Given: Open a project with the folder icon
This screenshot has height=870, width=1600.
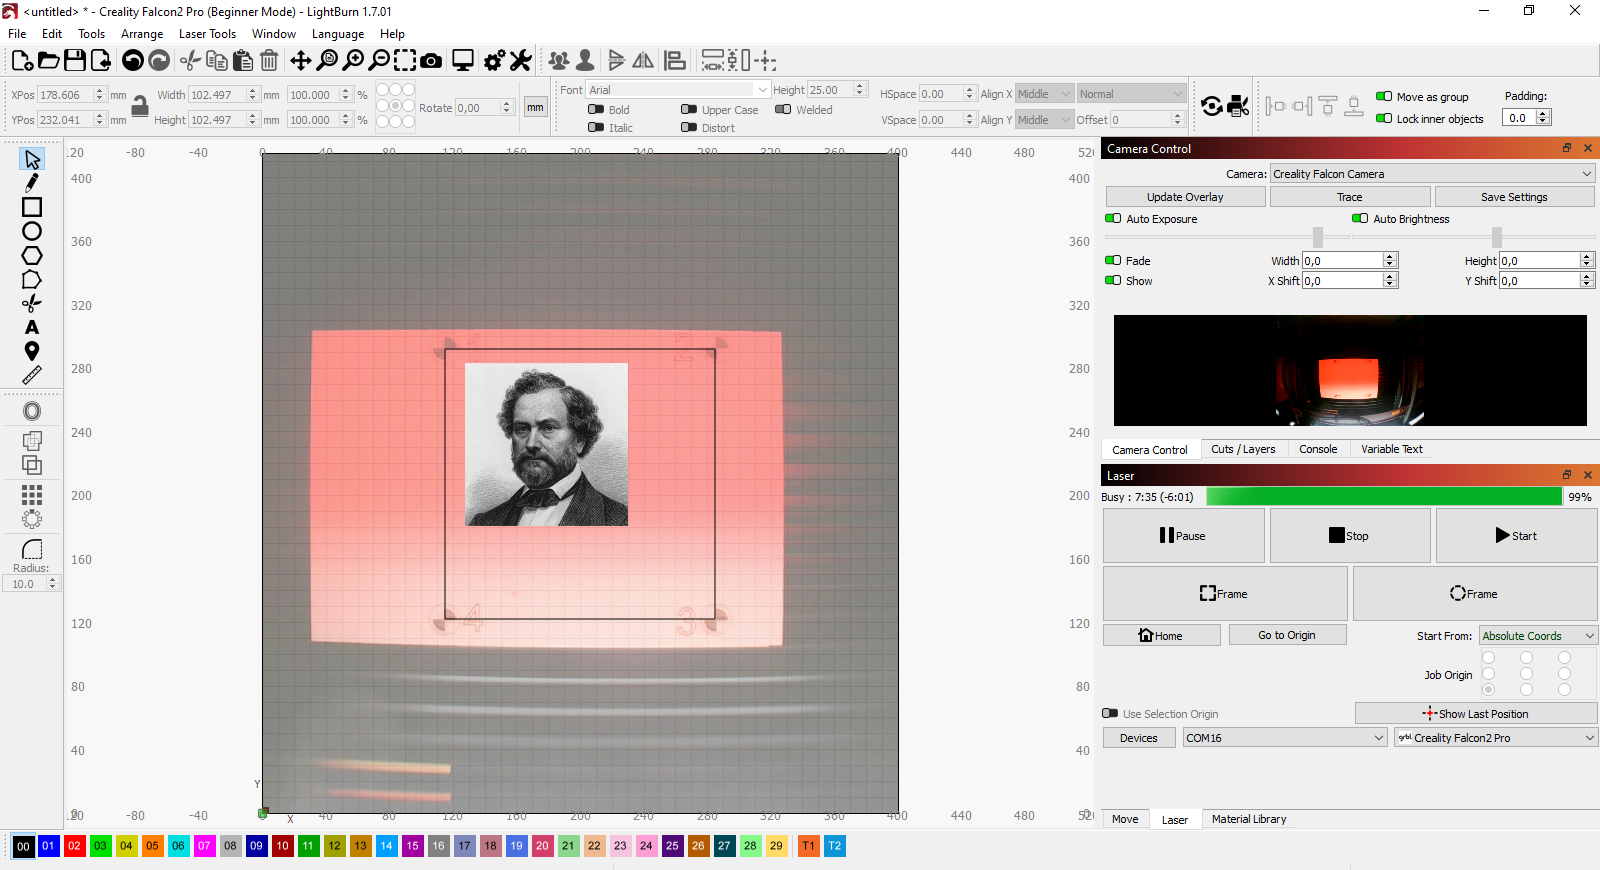Looking at the screenshot, I should [48, 61].
